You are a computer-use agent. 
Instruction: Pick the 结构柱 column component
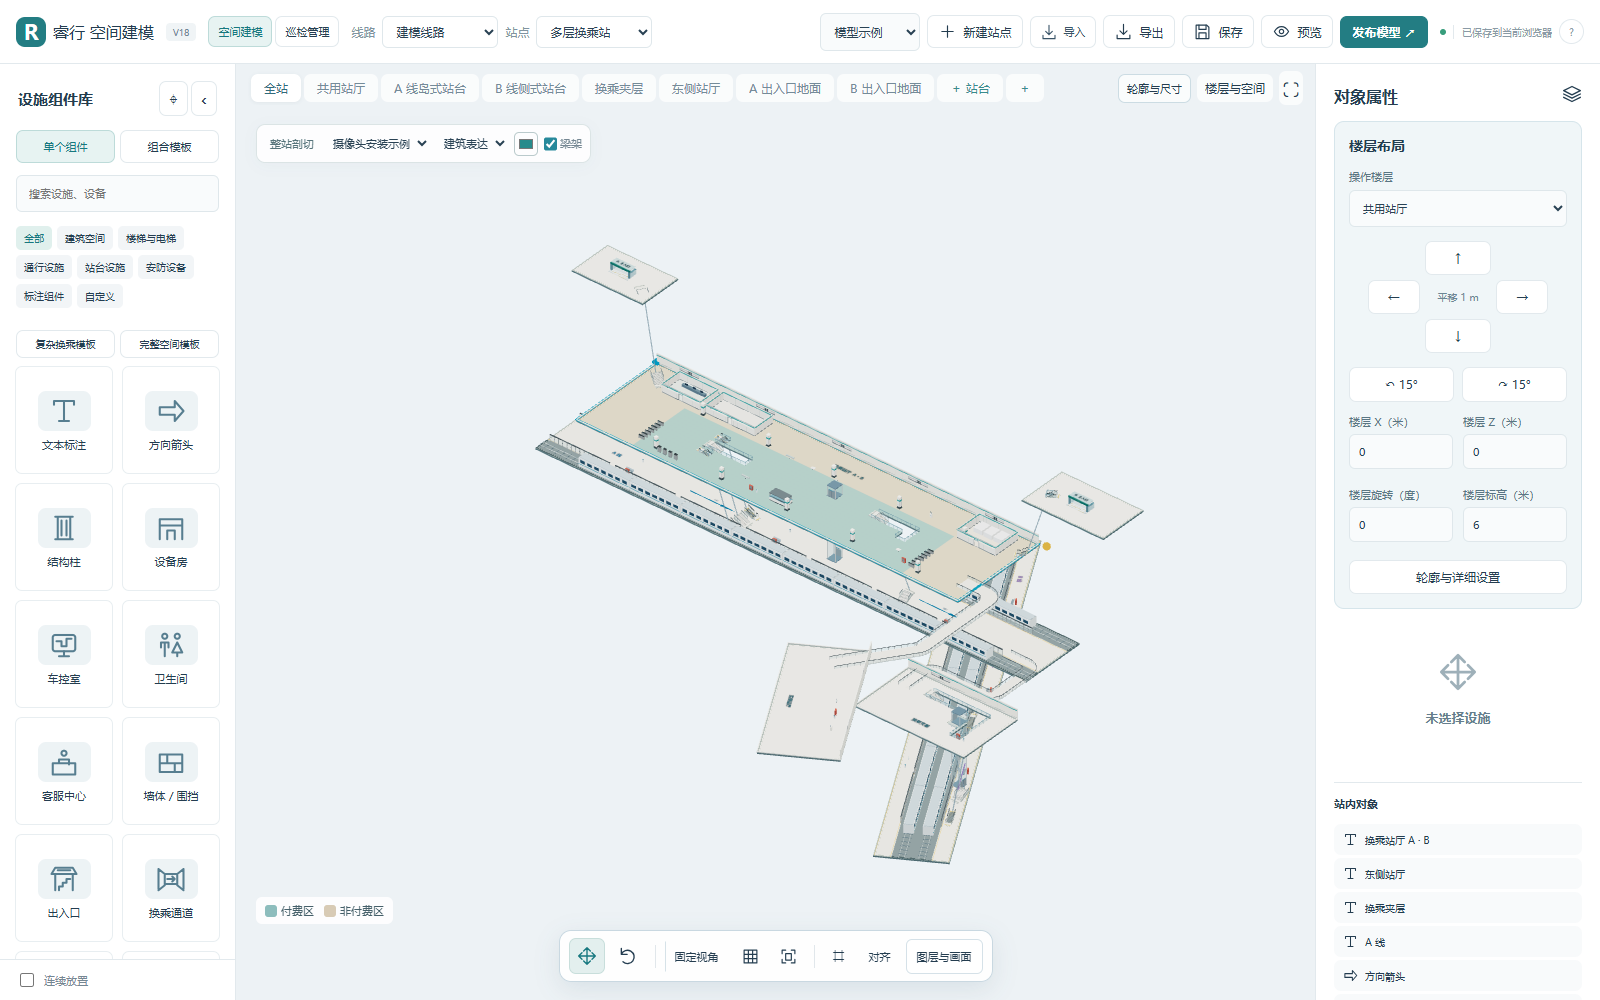click(x=64, y=537)
